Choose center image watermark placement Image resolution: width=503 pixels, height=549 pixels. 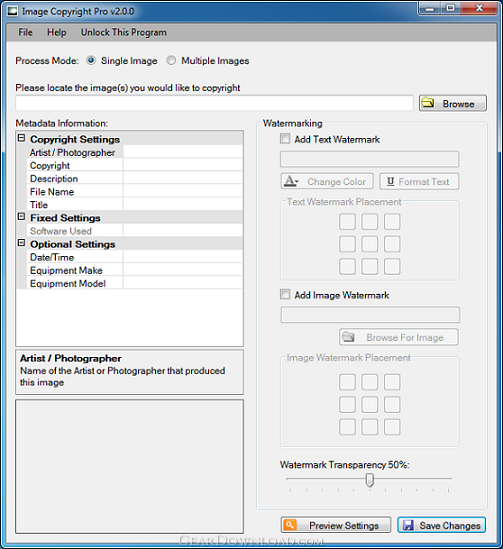[x=370, y=404]
